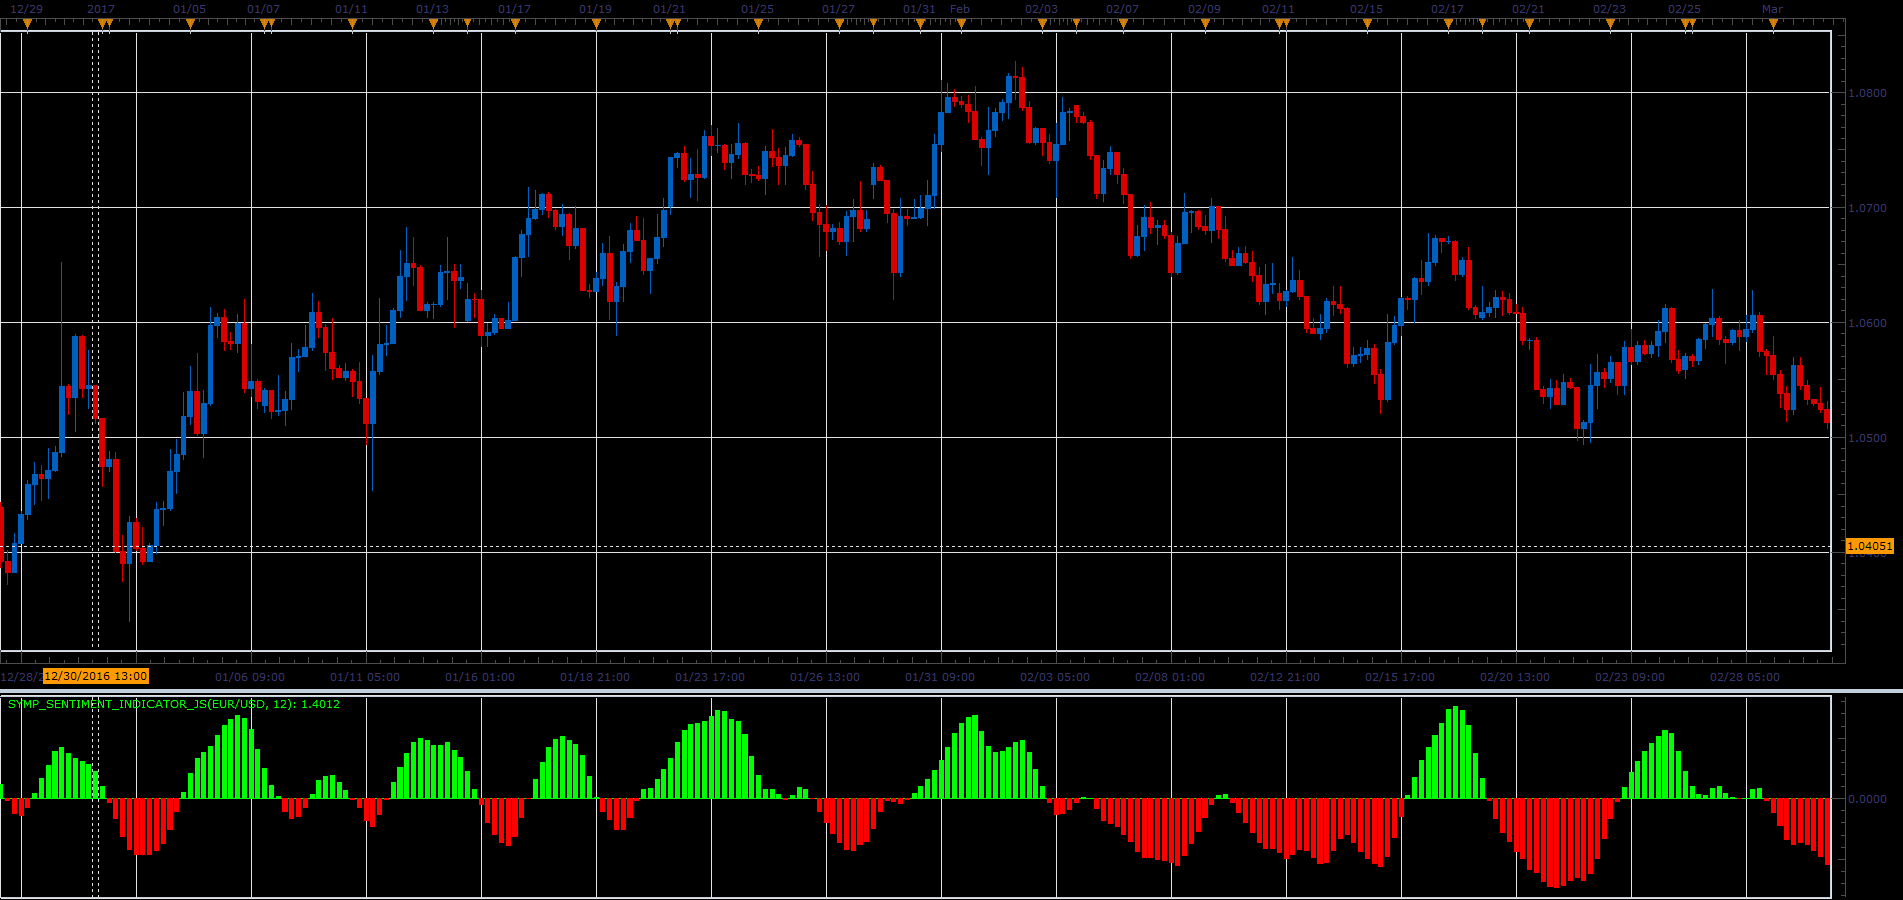
Task: Click the 1.0800 price axis label
Action: tap(1867, 93)
